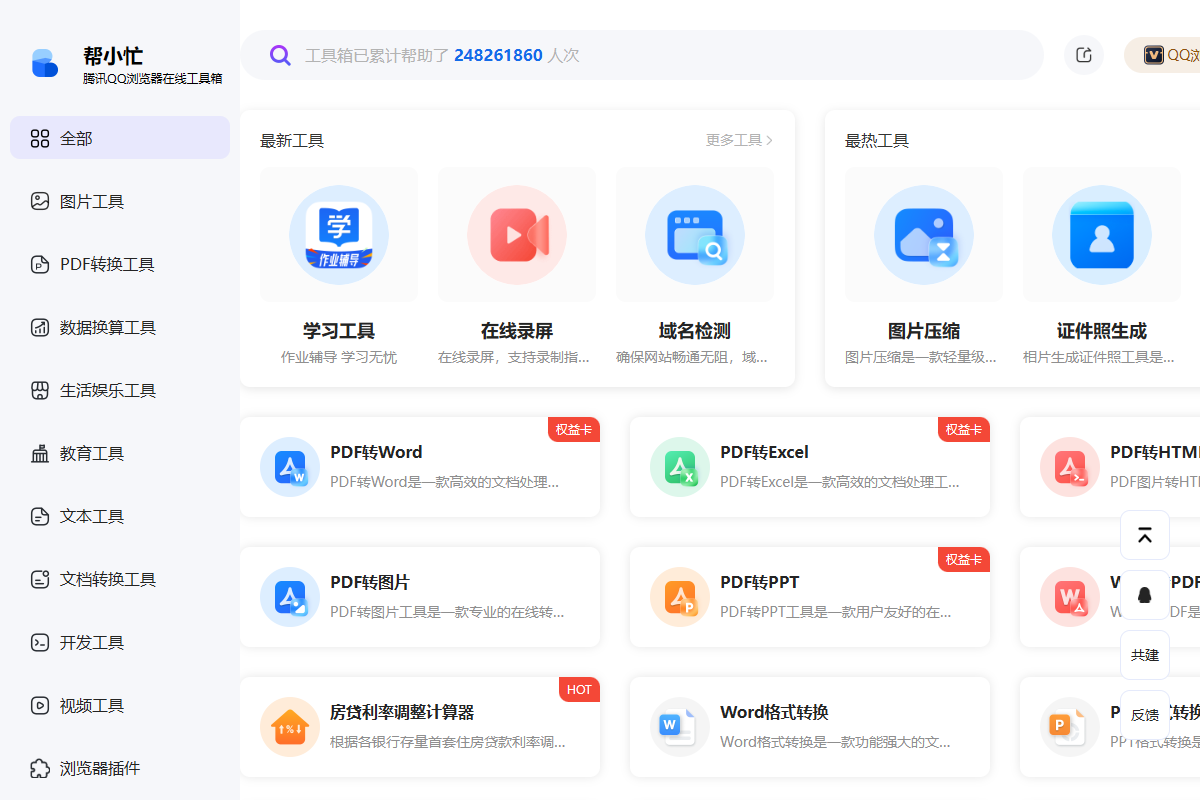Open PDF转Excel via its green icon
Screen dimensions: 1200x800
pos(679,467)
